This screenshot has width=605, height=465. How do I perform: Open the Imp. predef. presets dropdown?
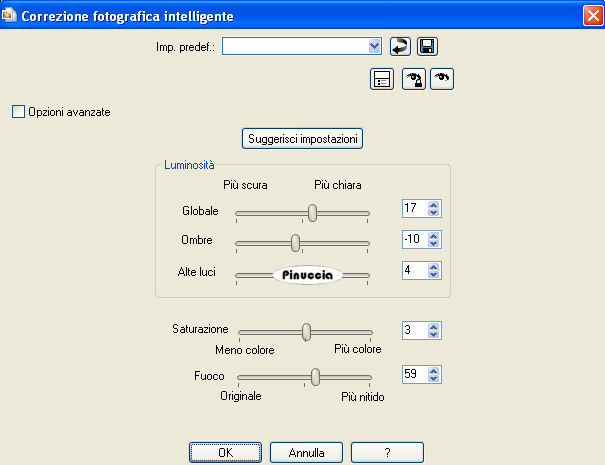(375, 46)
